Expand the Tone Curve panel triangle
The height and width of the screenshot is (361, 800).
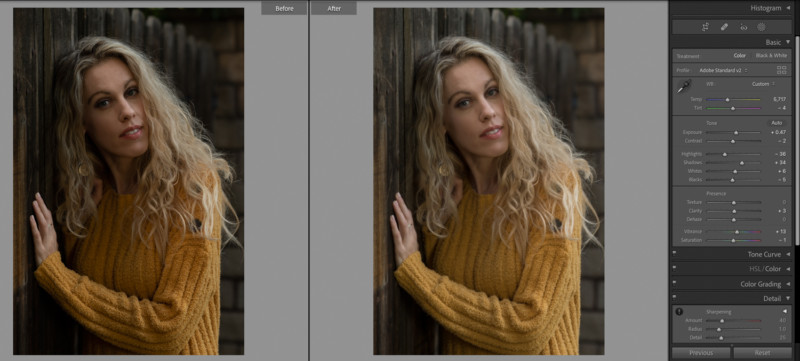pos(788,254)
